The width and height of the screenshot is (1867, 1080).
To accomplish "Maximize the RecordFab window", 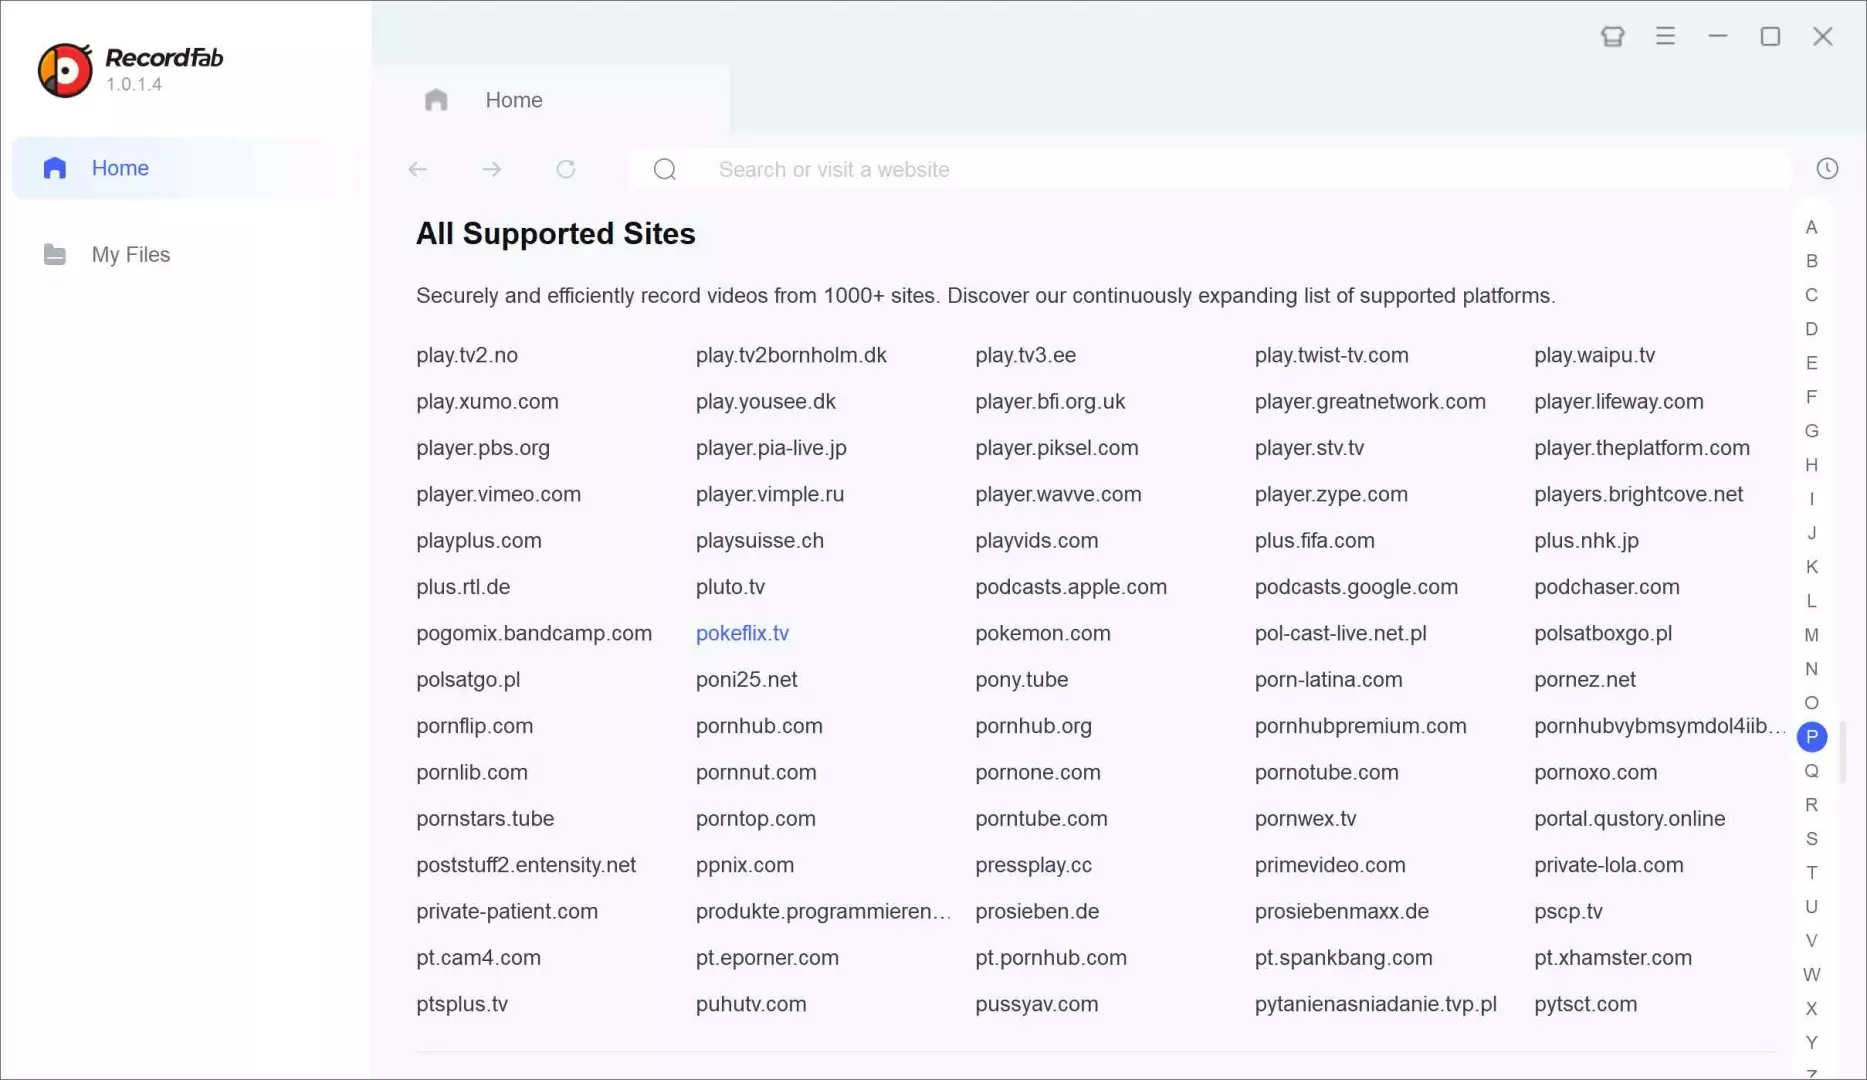I will click(x=1770, y=37).
